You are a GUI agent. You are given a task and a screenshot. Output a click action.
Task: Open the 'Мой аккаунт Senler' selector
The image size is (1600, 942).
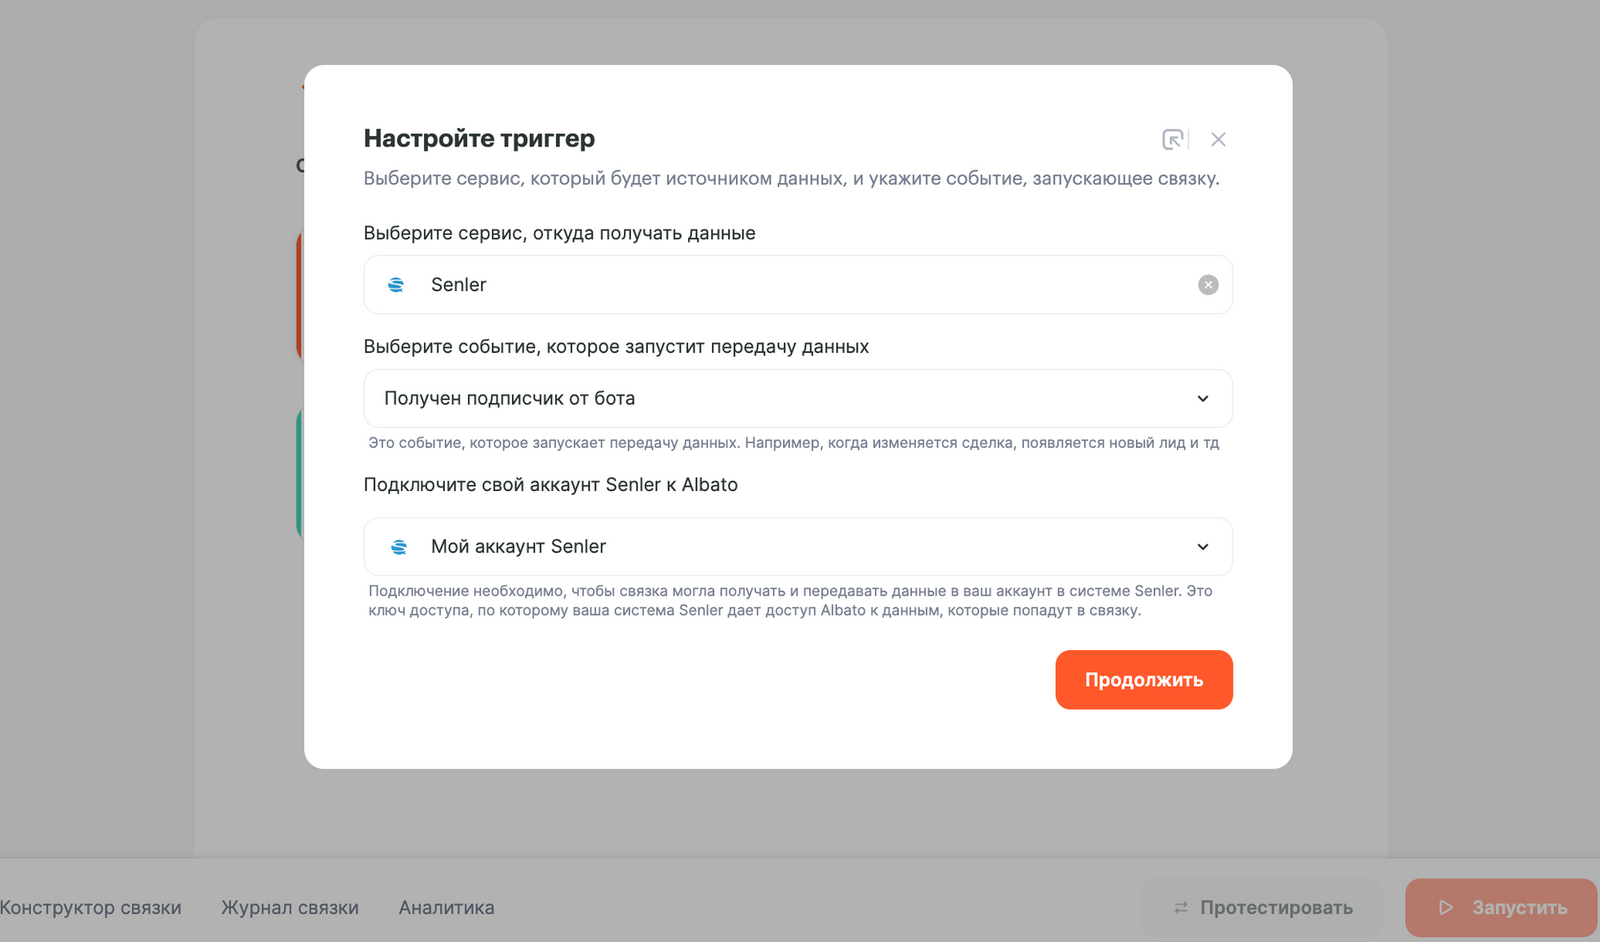[x=780, y=547]
